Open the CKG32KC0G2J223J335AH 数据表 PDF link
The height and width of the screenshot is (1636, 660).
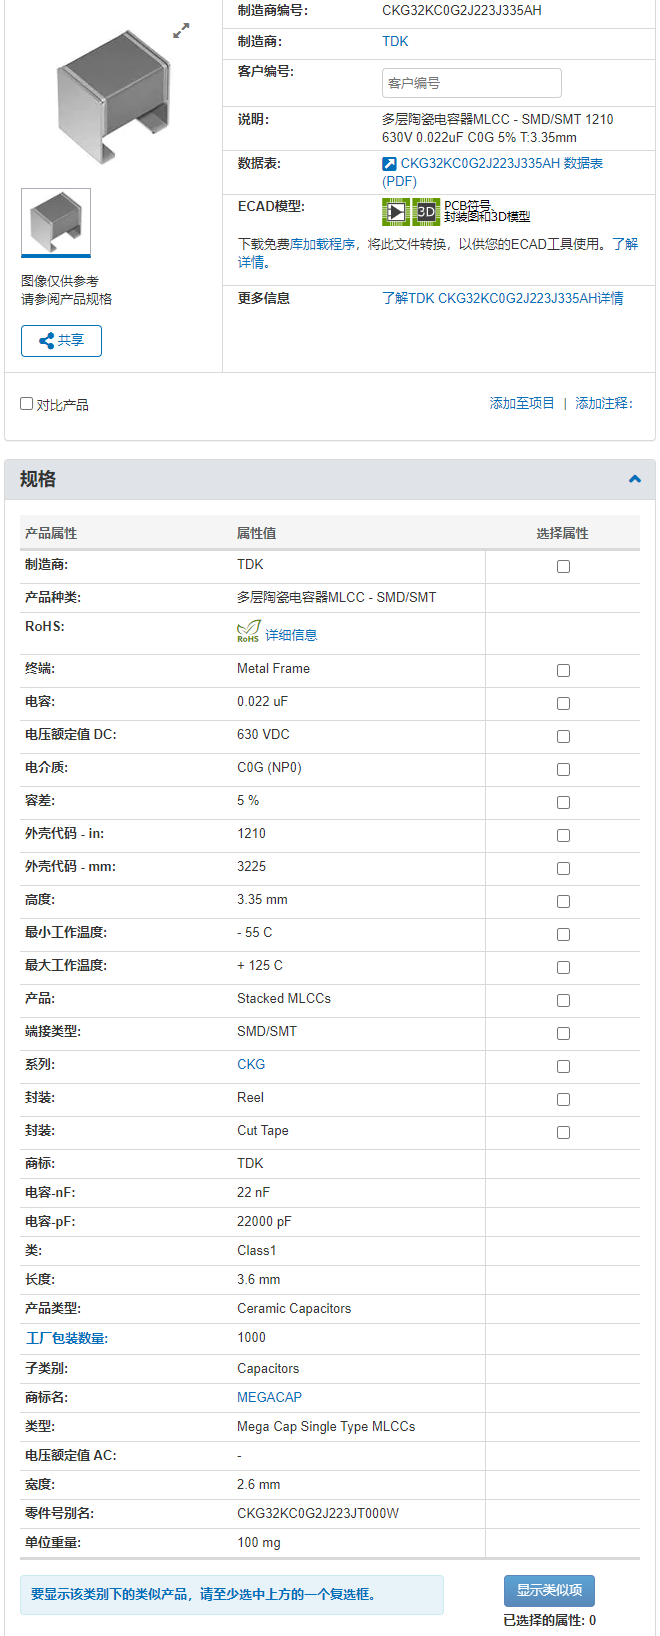[492, 172]
